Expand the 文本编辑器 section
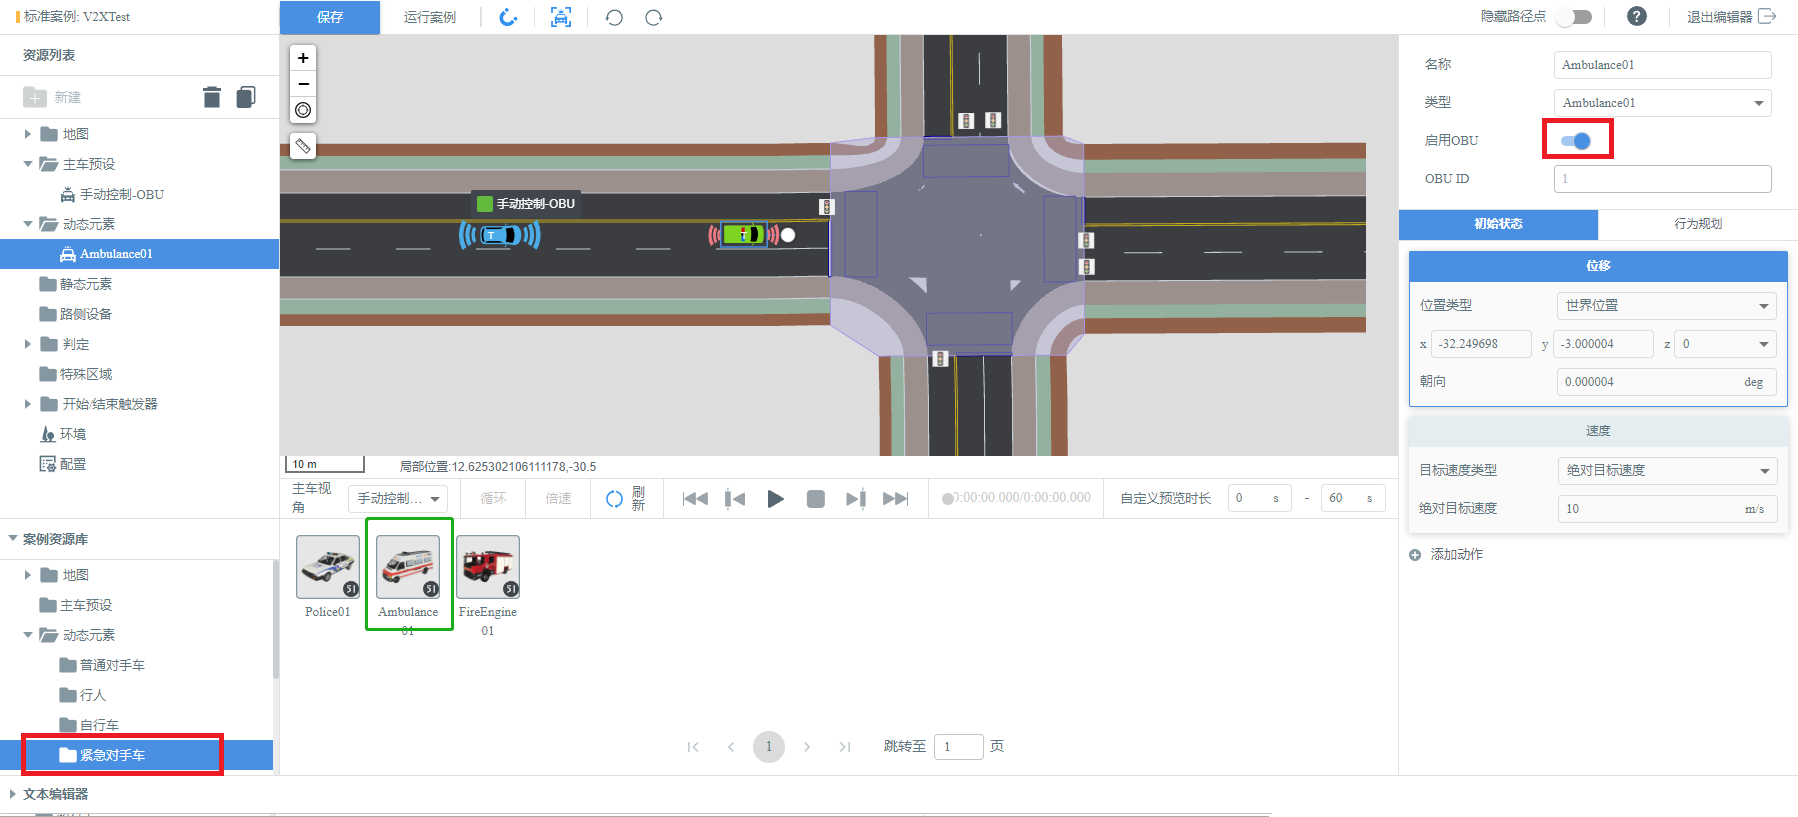 click(x=13, y=794)
